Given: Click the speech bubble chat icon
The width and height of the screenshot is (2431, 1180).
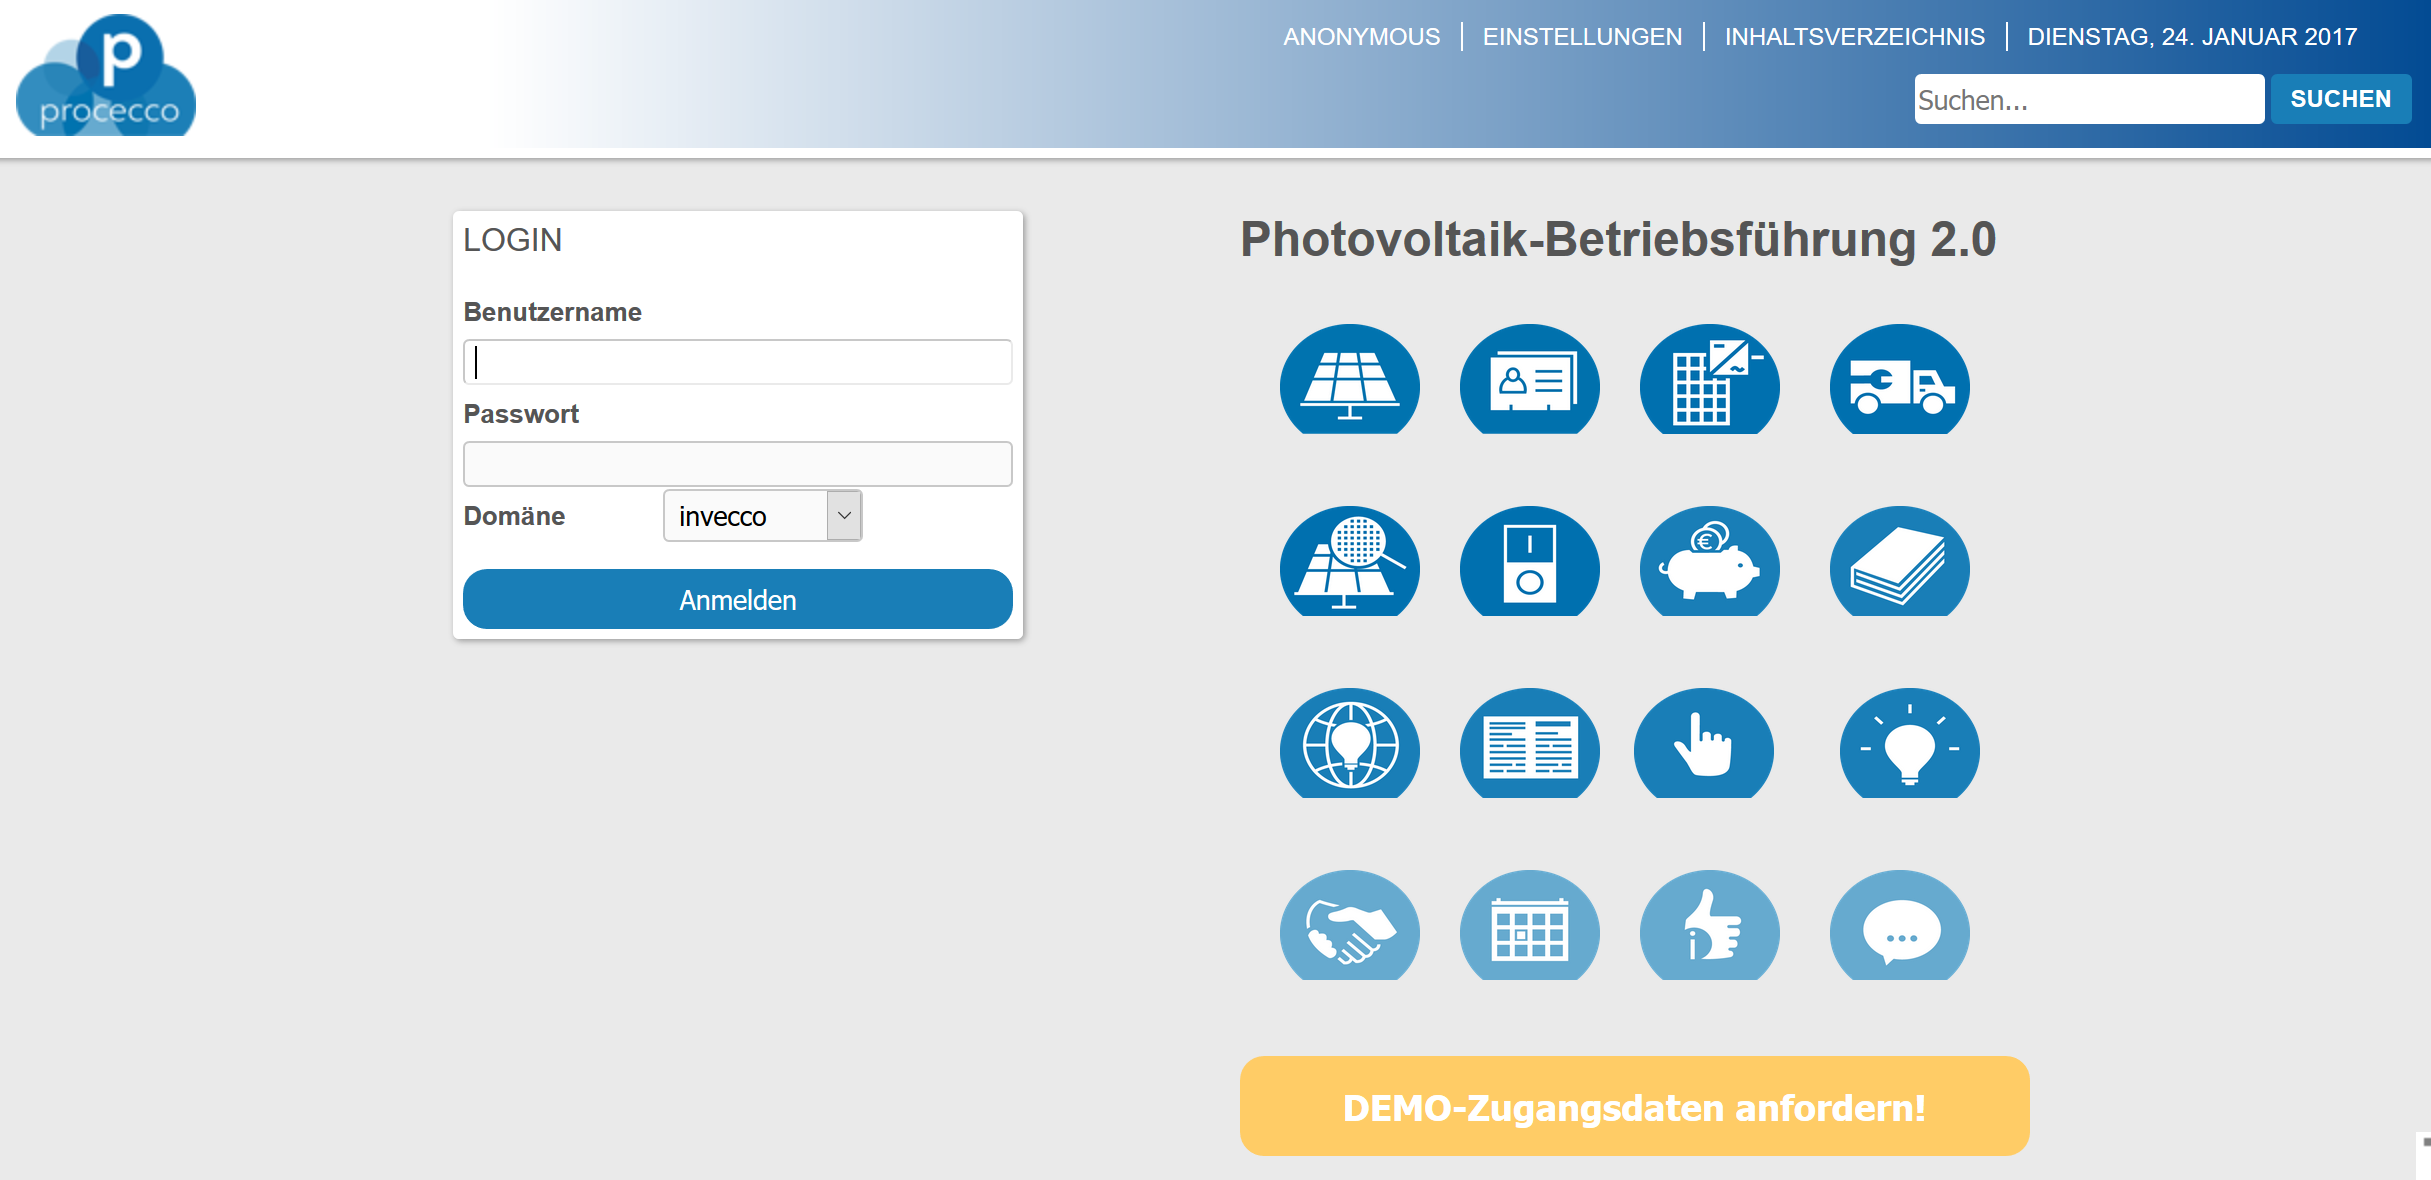Looking at the screenshot, I should coord(1899,926).
